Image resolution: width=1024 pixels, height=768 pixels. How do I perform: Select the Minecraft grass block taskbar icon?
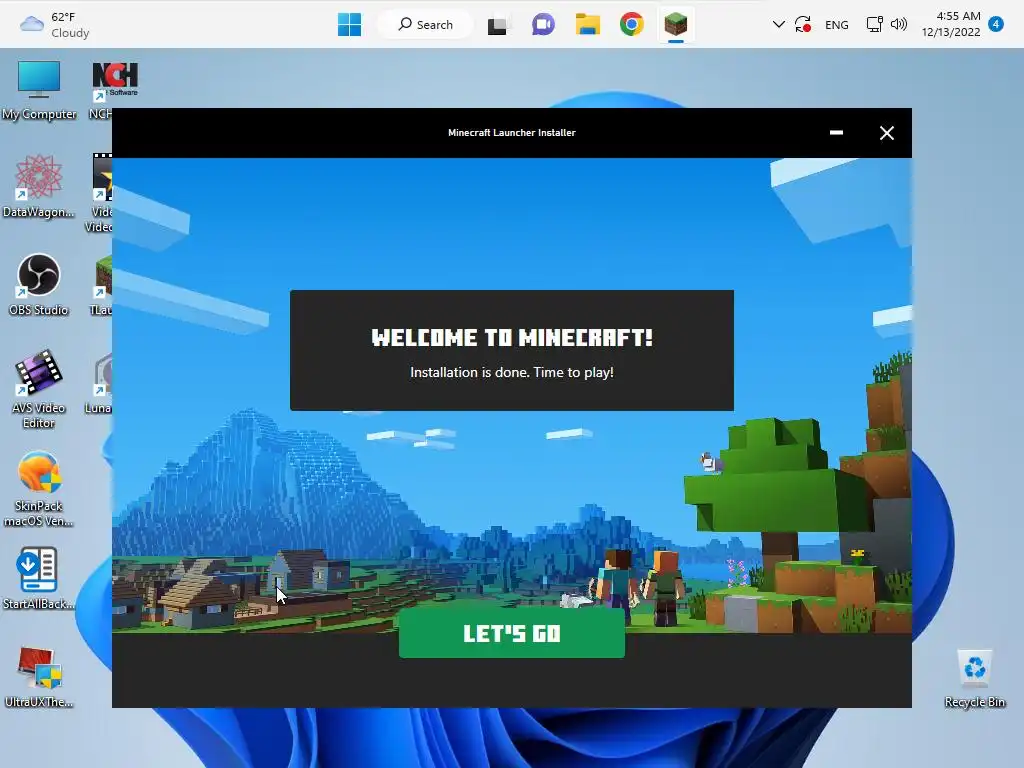[x=676, y=25]
